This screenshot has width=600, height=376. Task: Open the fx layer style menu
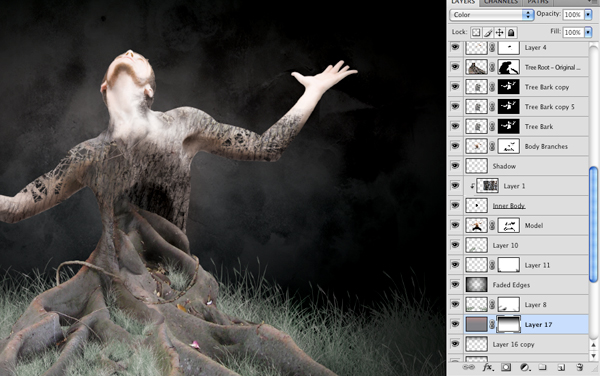(487, 368)
